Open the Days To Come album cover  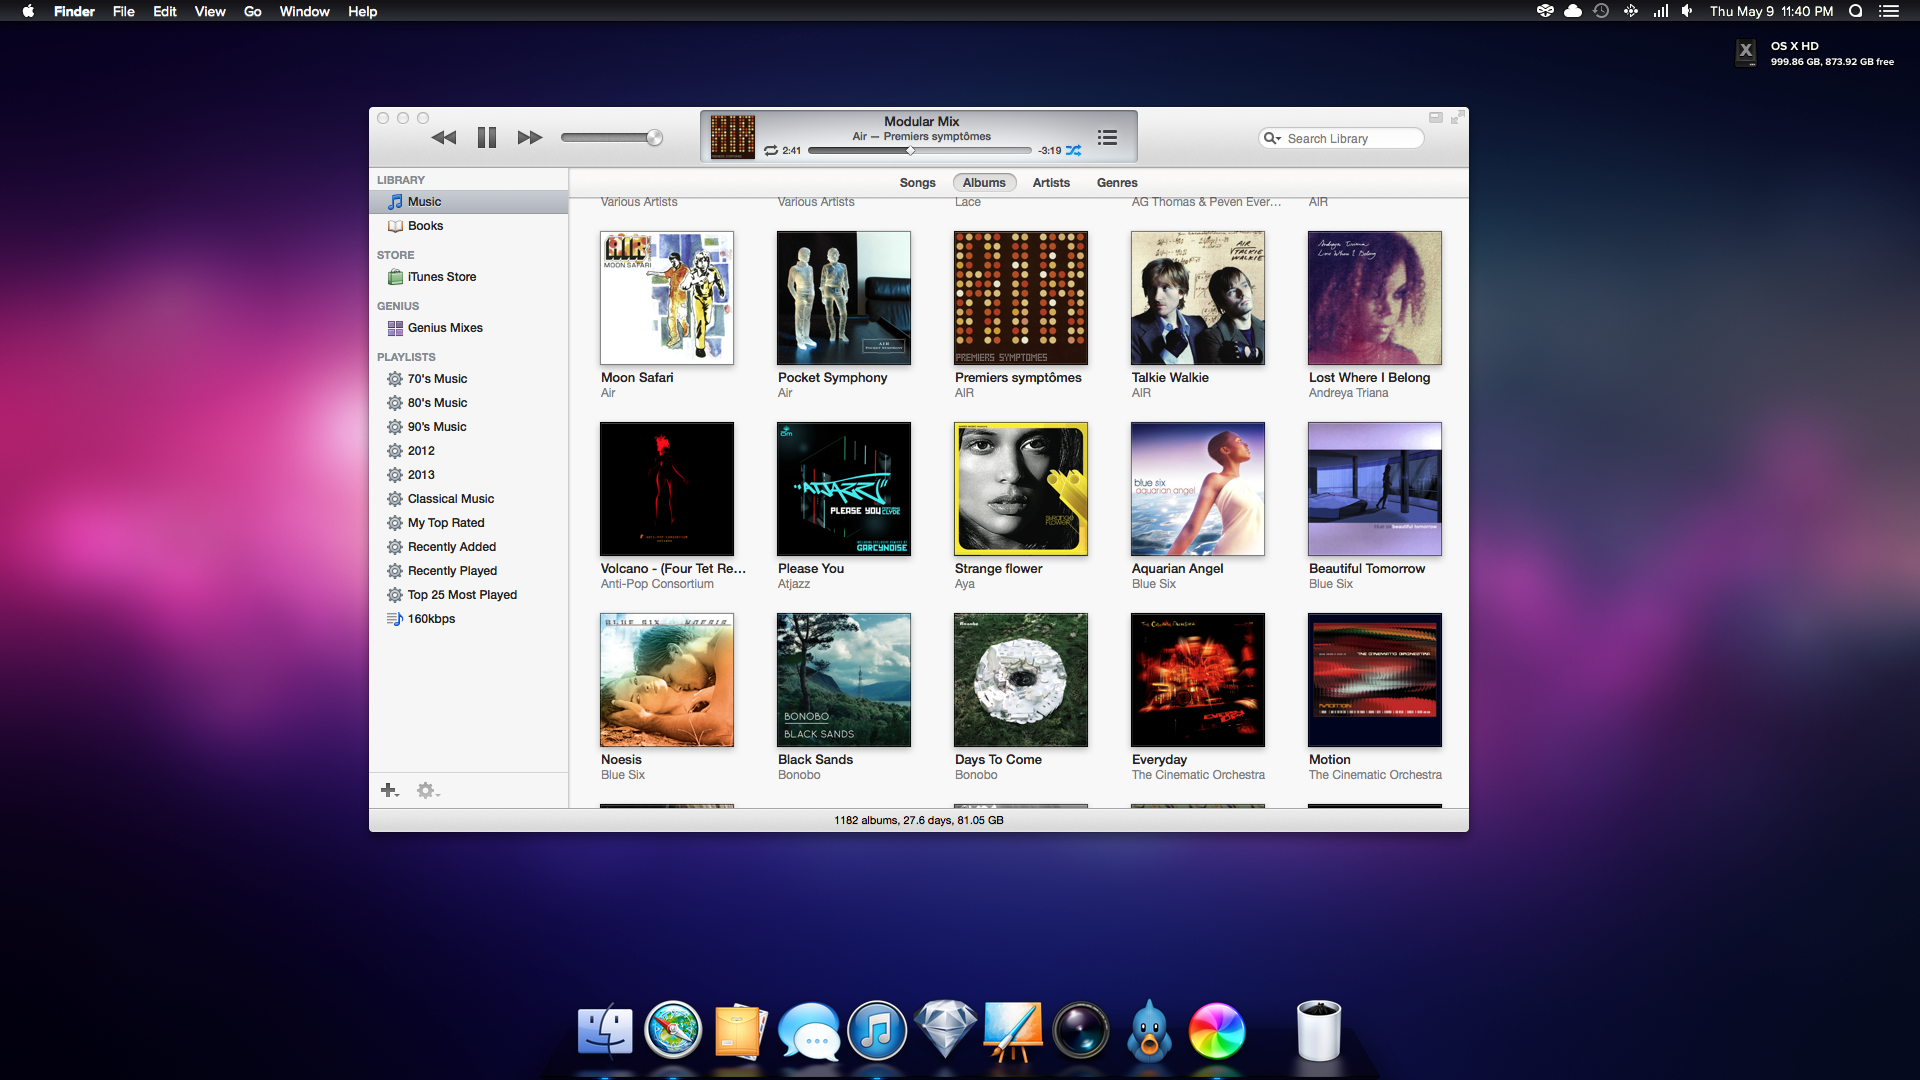tap(1021, 680)
